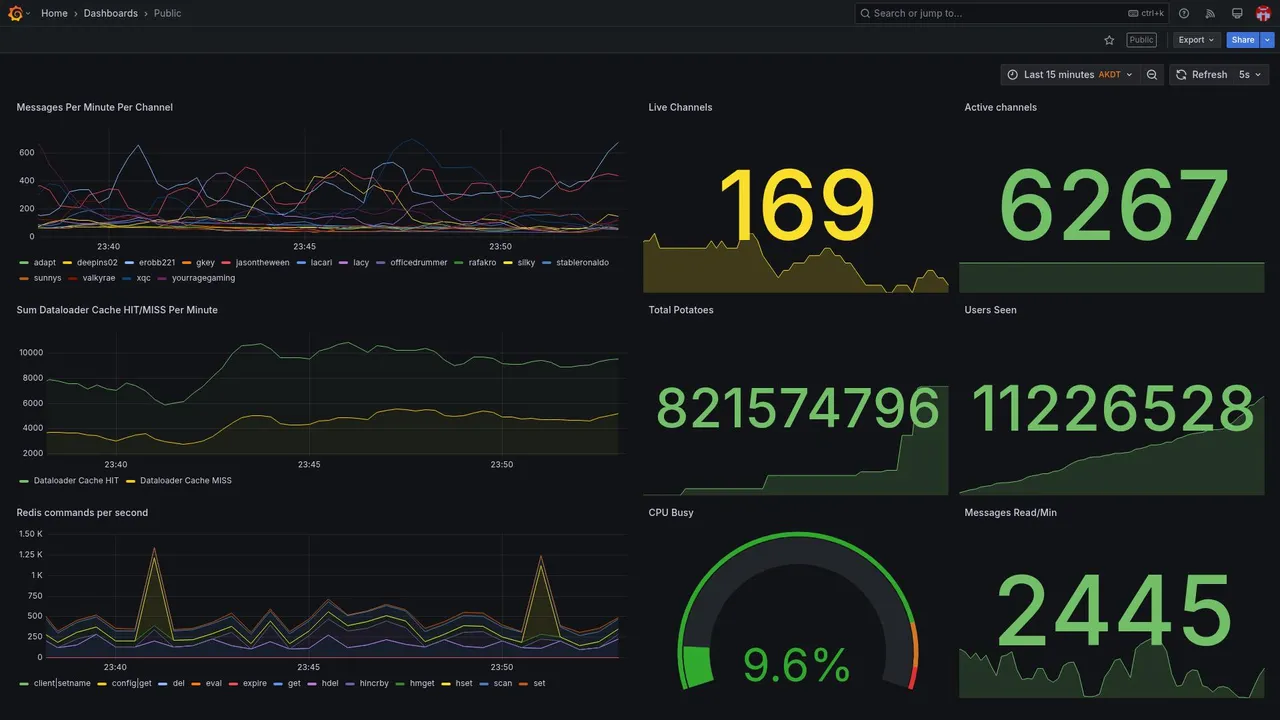Open the 5s refresh interval dropdown
The width and height of the screenshot is (1280, 720).
[x=1250, y=75]
